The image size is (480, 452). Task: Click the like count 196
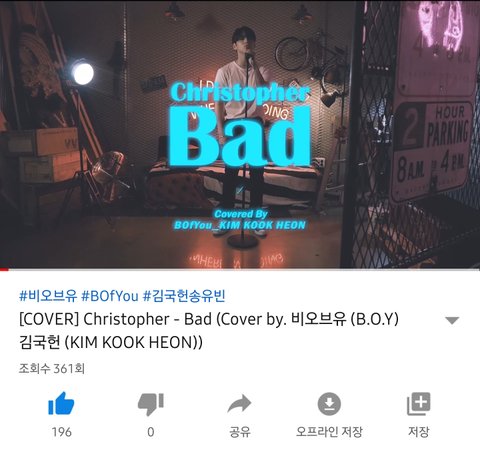point(62,432)
